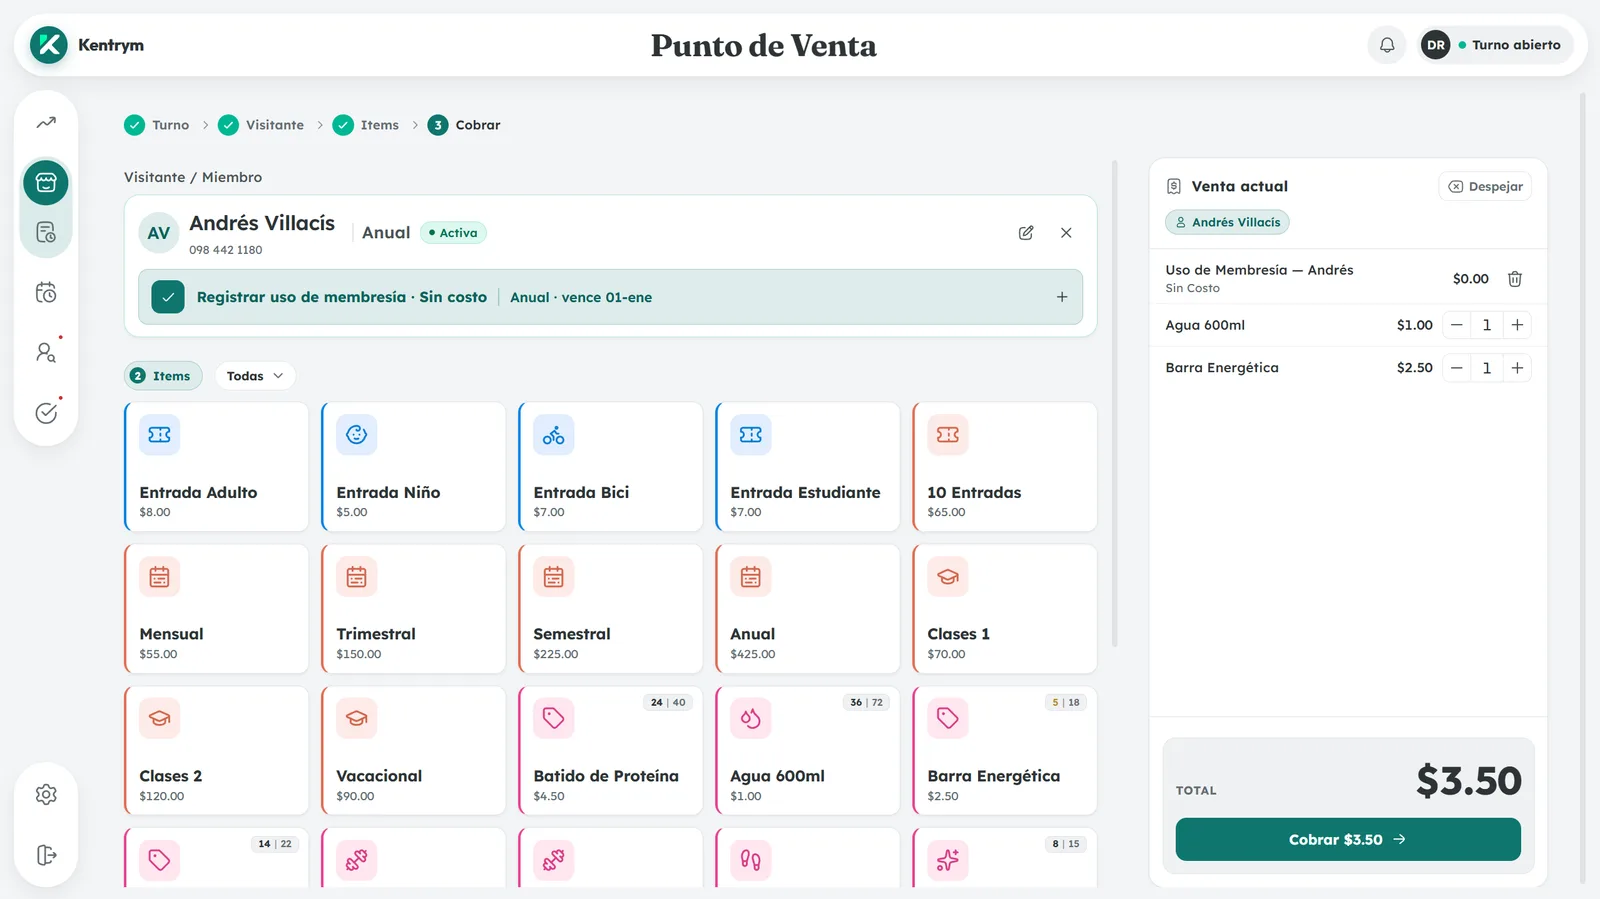Click the 24 | 40 stock badge
Screen dimensions: 1600x899
(668, 703)
